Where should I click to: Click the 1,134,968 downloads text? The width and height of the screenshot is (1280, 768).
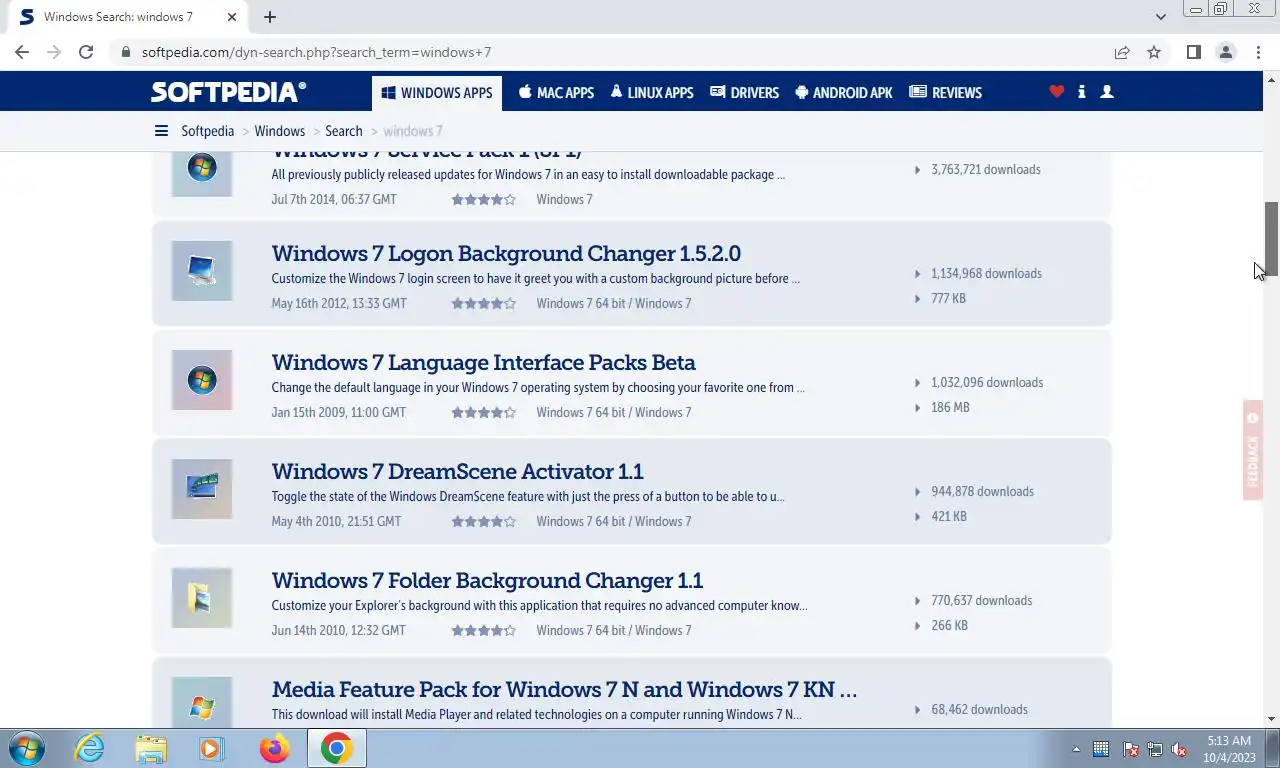(x=986, y=273)
